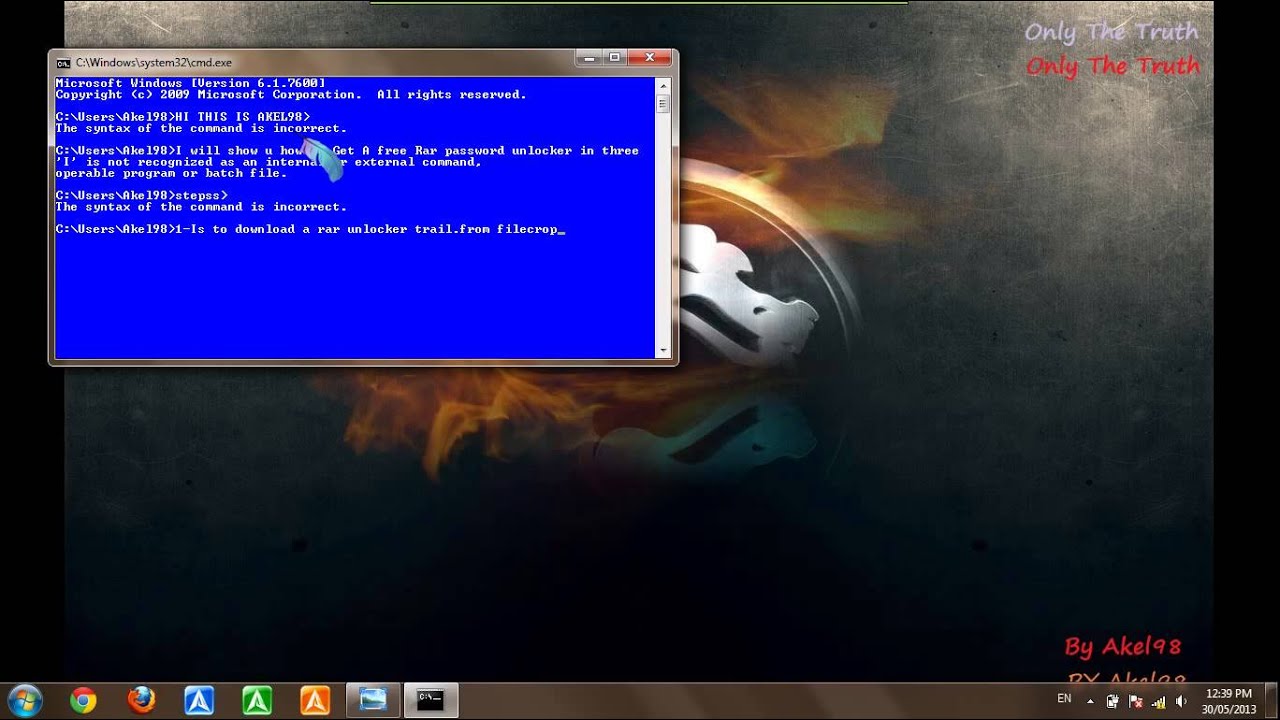Click the cmd.exe window title bar text
Screen dimensions: 1280x720
point(154,62)
